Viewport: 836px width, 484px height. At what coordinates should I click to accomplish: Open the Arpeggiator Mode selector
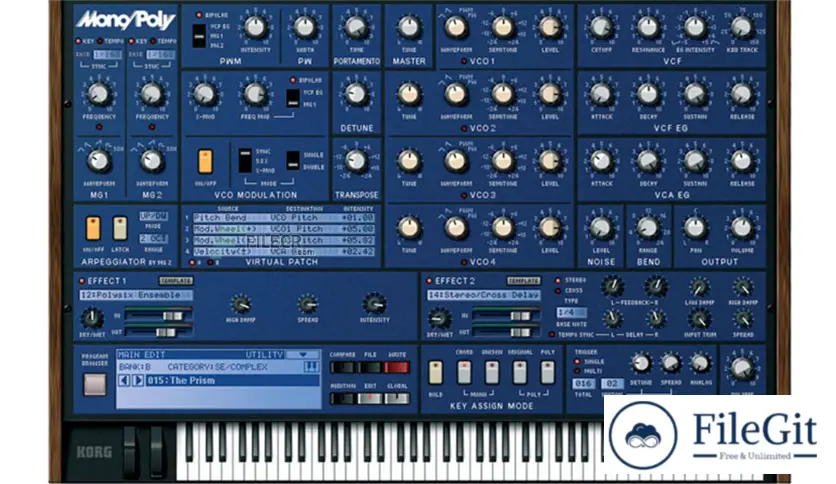[x=153, y=216]
